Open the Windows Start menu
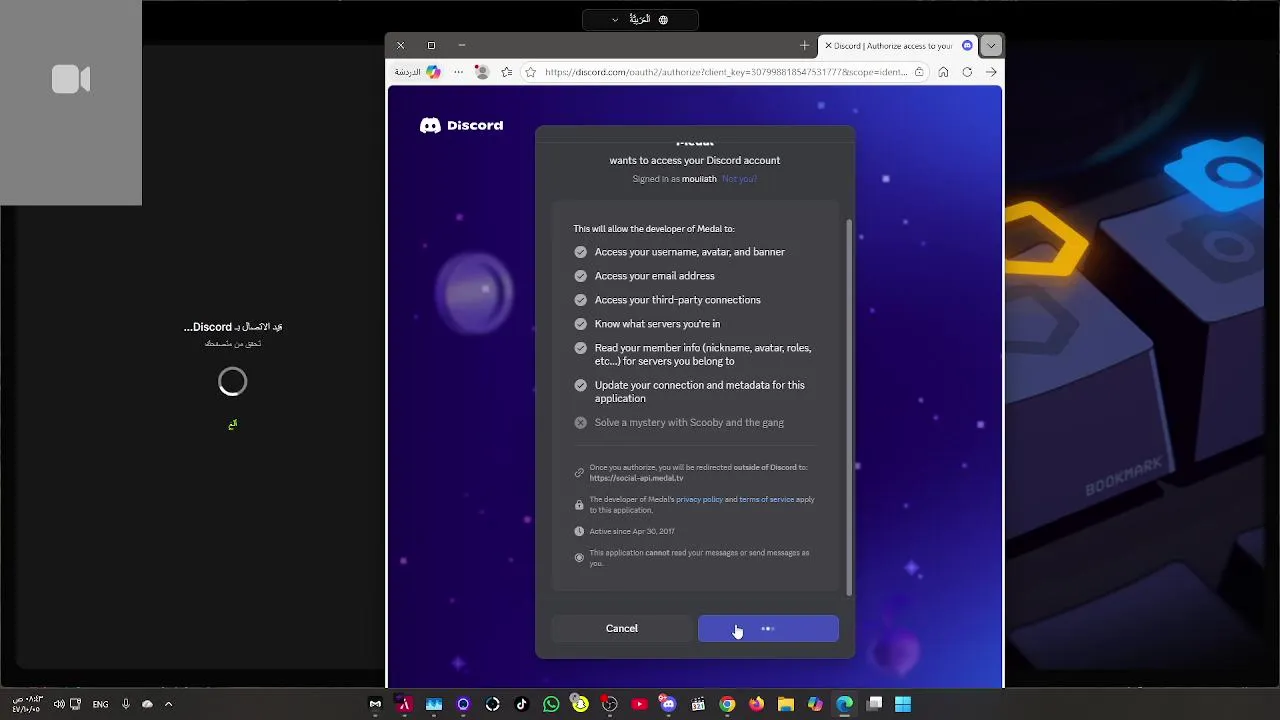 tap(903, 704)
